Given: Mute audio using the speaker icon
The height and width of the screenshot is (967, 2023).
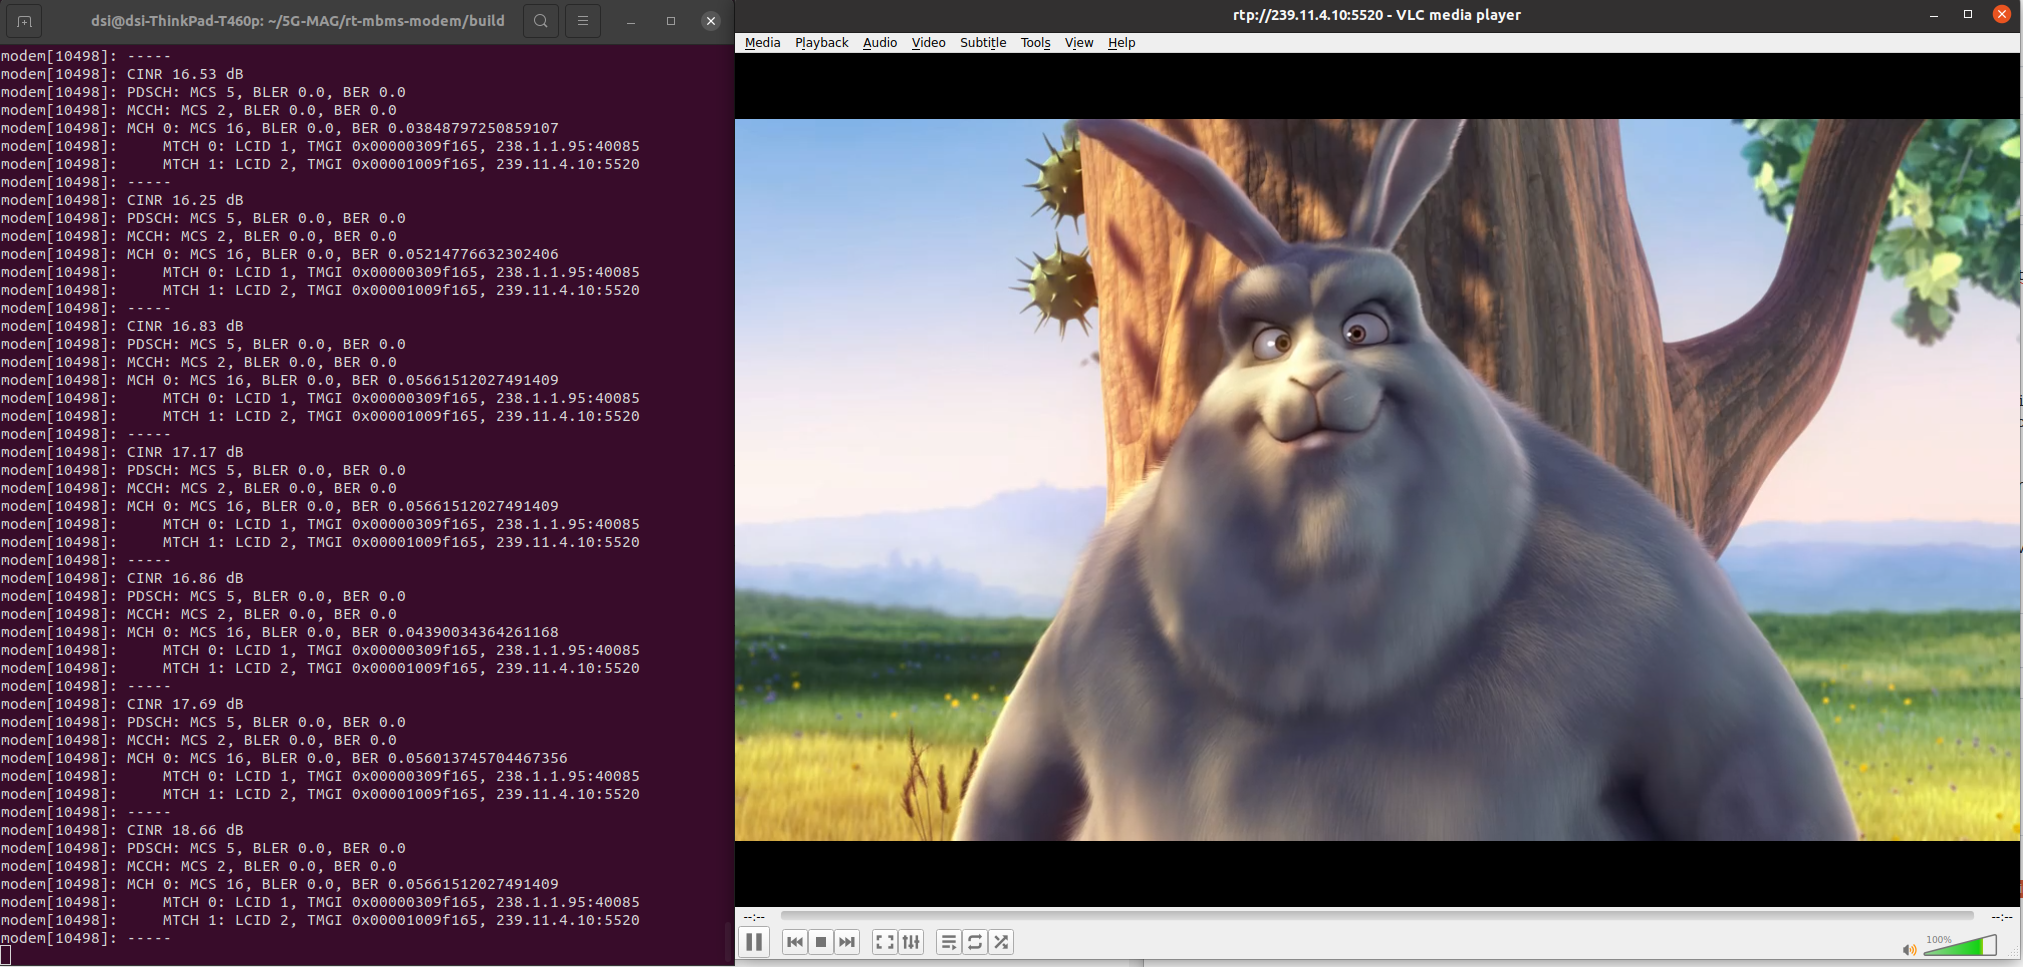Looking at the screenshot, I should tap(1909, 949).
